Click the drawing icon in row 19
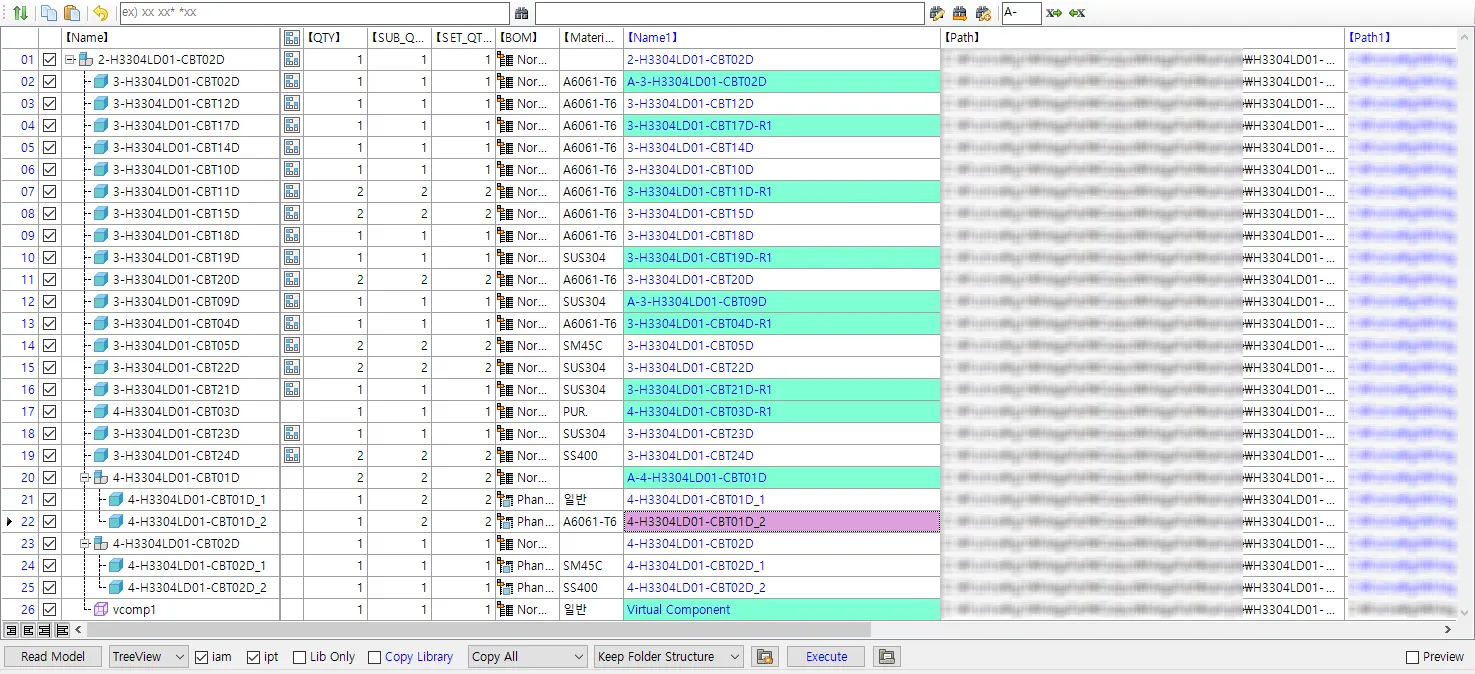1475x674 pixels. [x=292, y=456]
